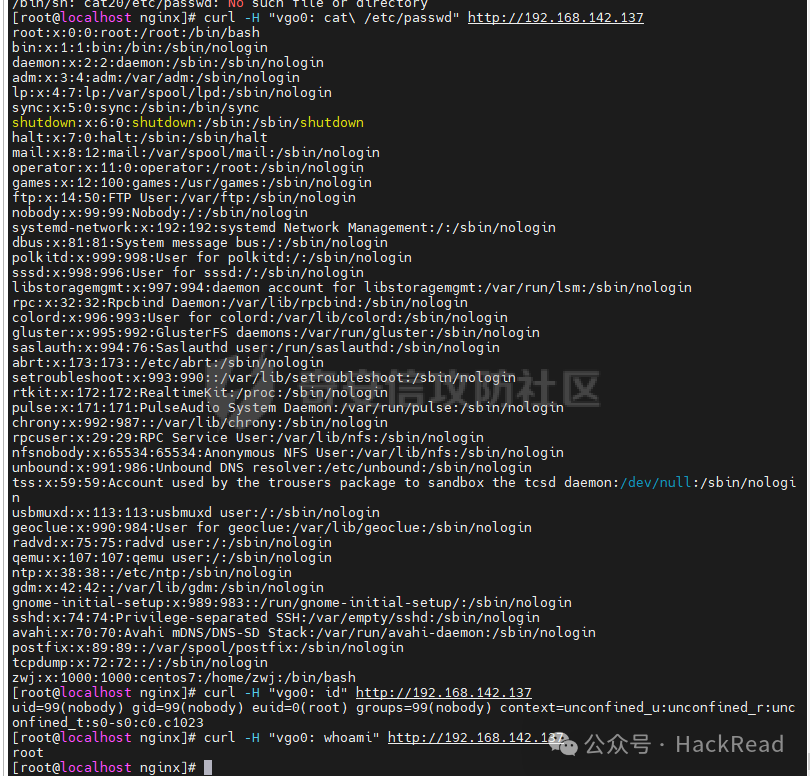This screenshot has height=776, width=810.
Task: Open the URL in the cat /etc/passwd curl command
Action: [556, 18]
